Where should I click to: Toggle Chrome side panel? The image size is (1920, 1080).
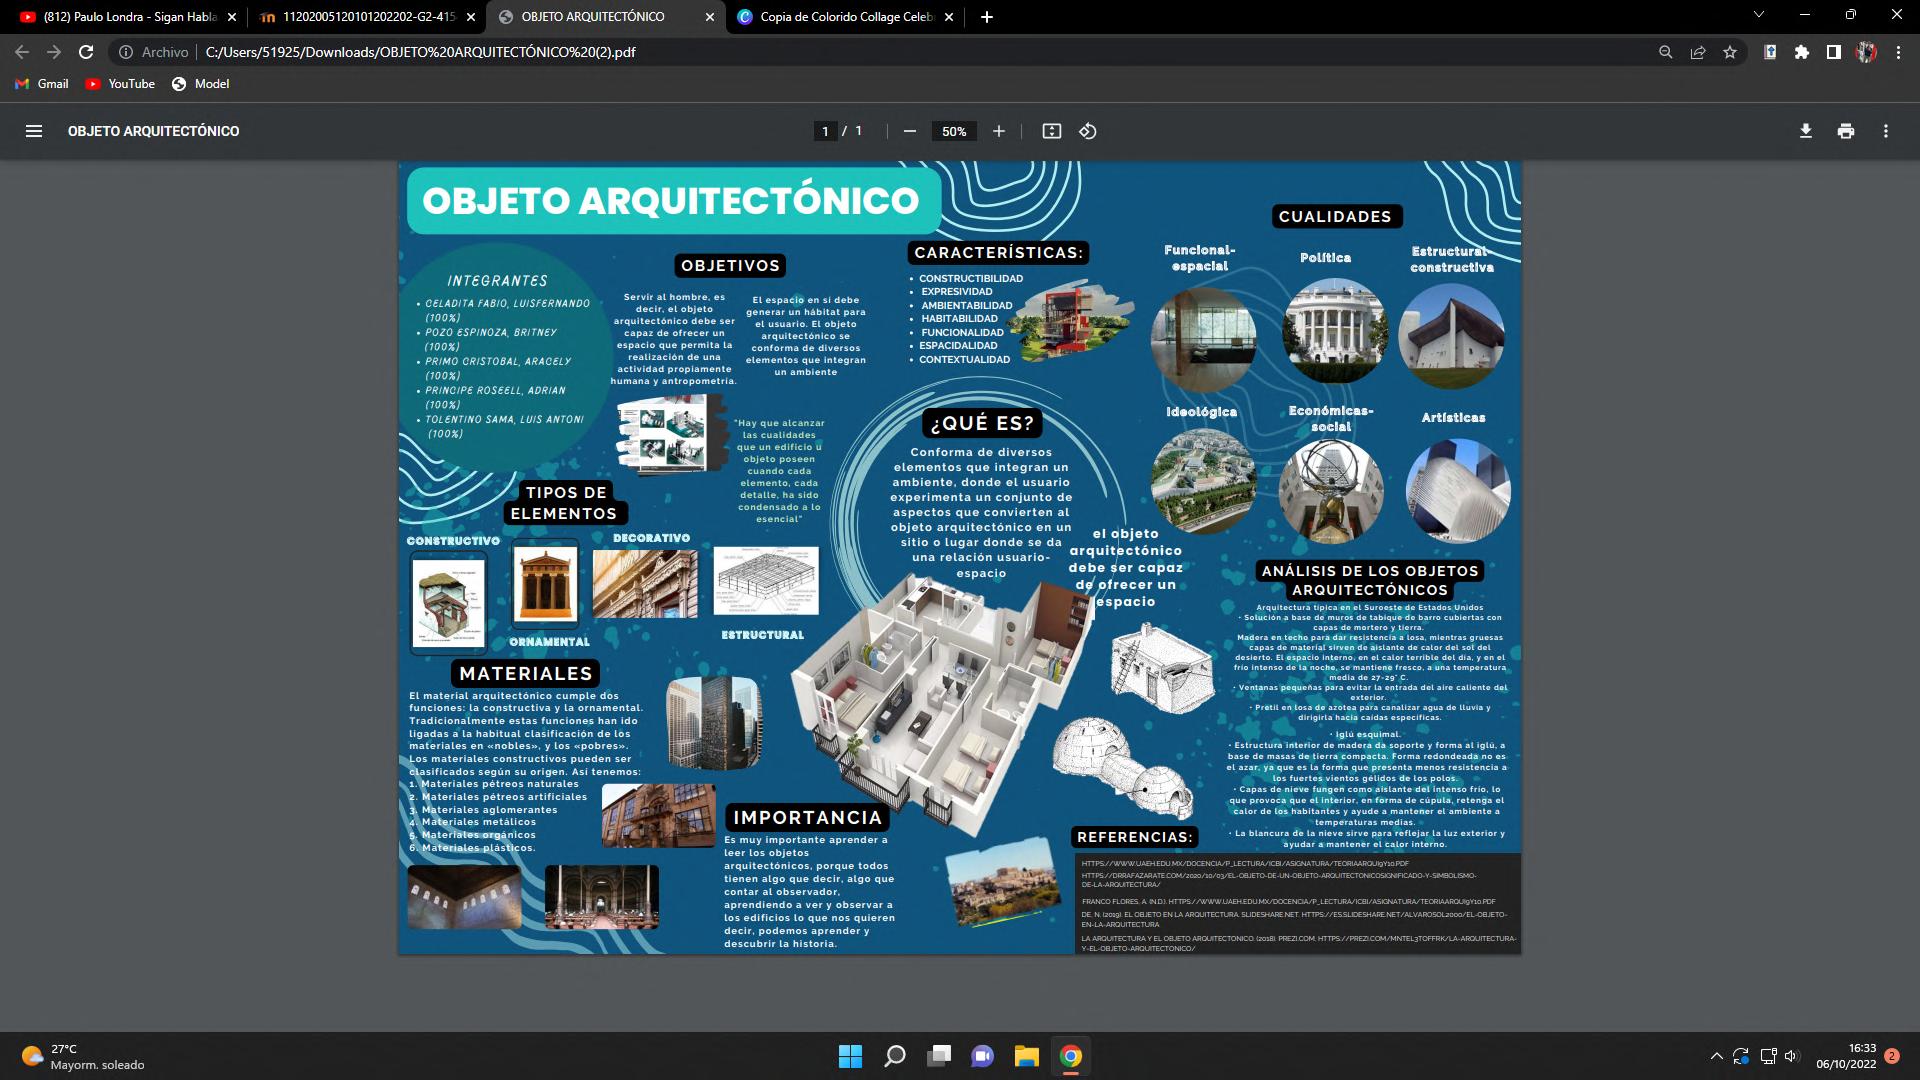click(1833, 52)
